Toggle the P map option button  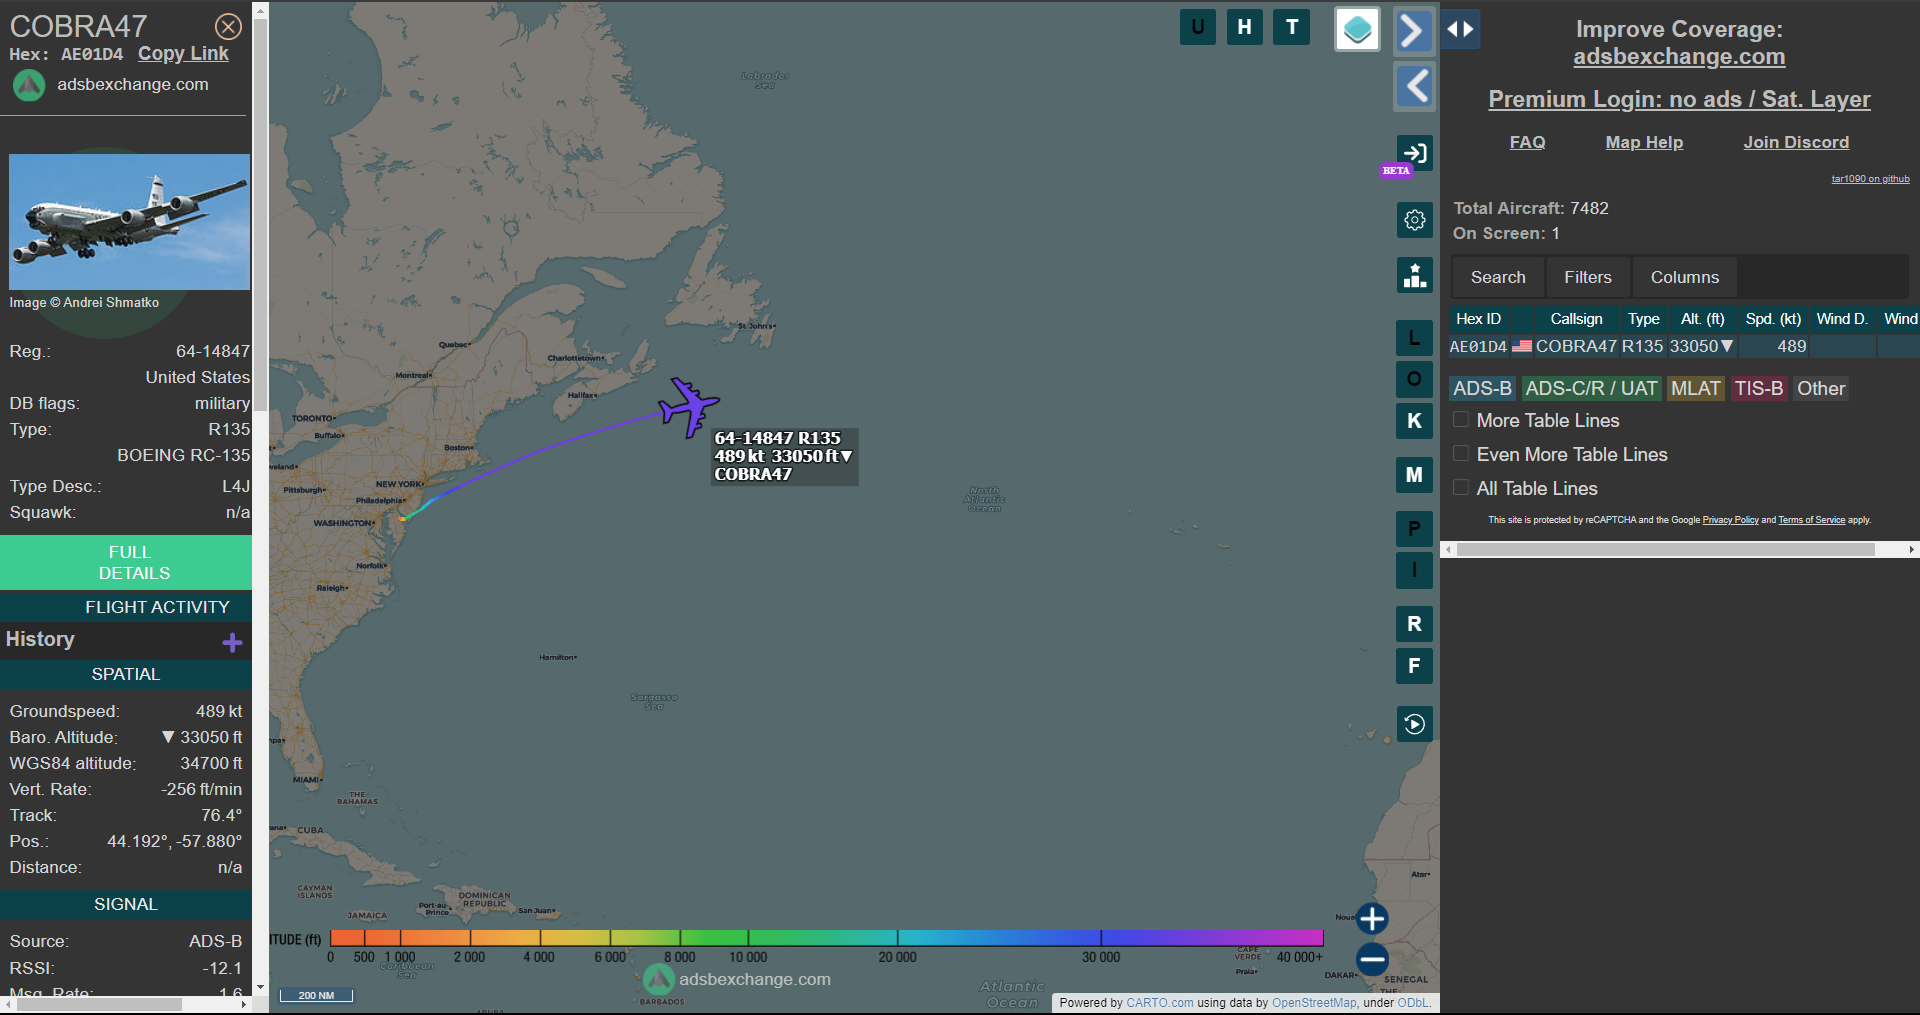coord(1414,529)
